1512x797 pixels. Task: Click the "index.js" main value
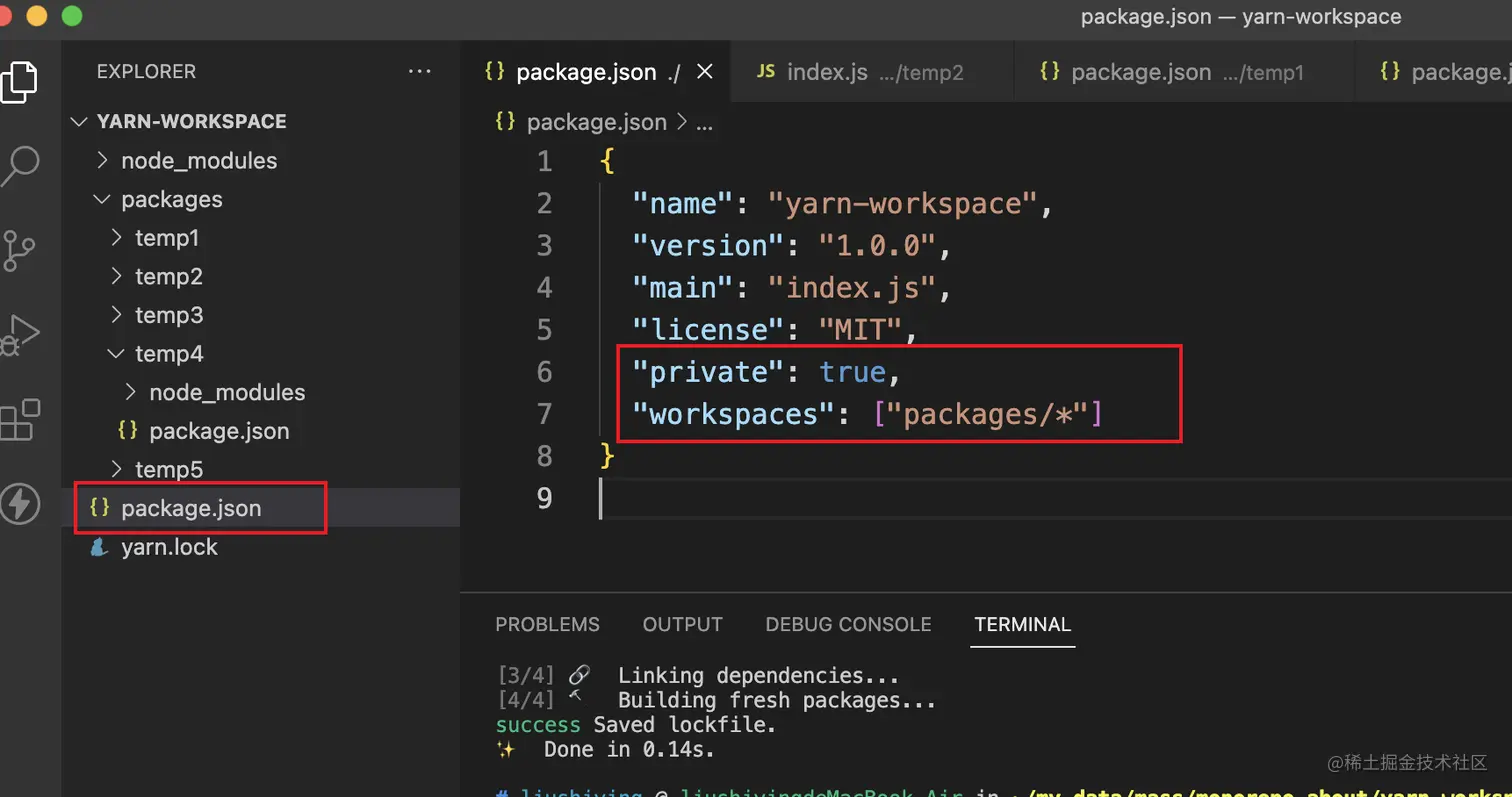850,288
